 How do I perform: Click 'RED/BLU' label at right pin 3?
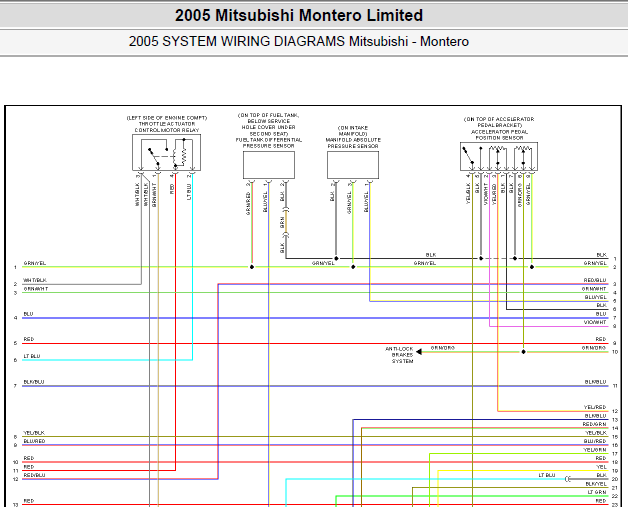click(x=595, y=280)
